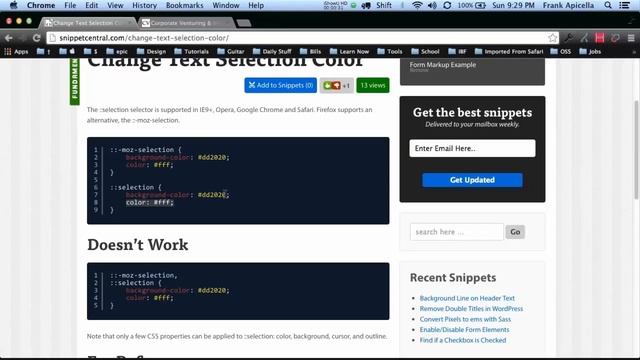The height and width of the screenshot is (360, 640).
Task: Open the OSS bookmarks folder
Action: coord(560,51)
